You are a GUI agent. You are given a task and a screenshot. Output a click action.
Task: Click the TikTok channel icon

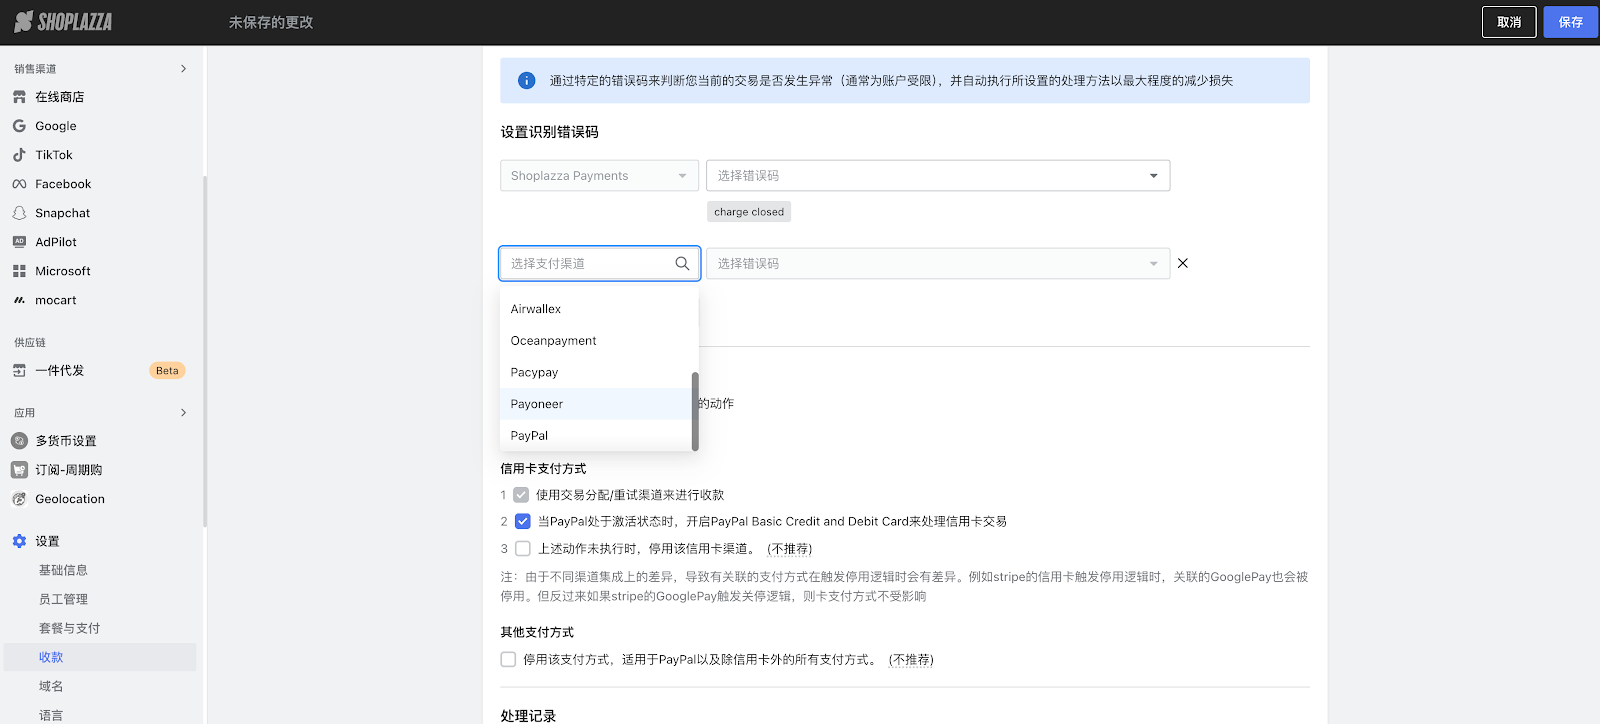[19, 155]
